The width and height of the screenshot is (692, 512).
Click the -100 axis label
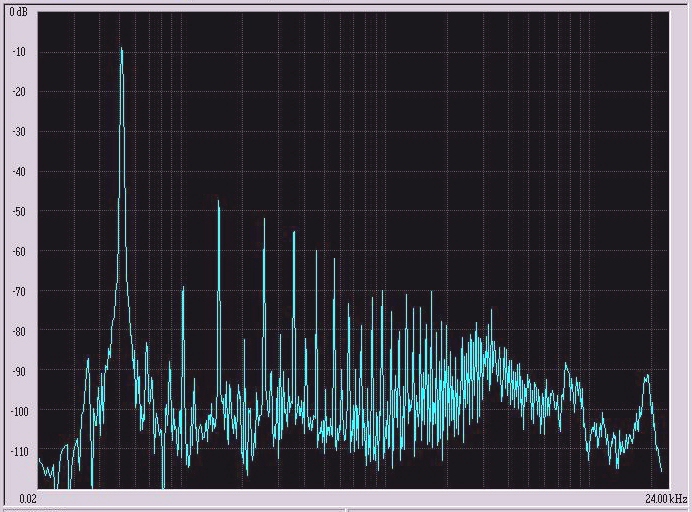(x=19, y=411)
